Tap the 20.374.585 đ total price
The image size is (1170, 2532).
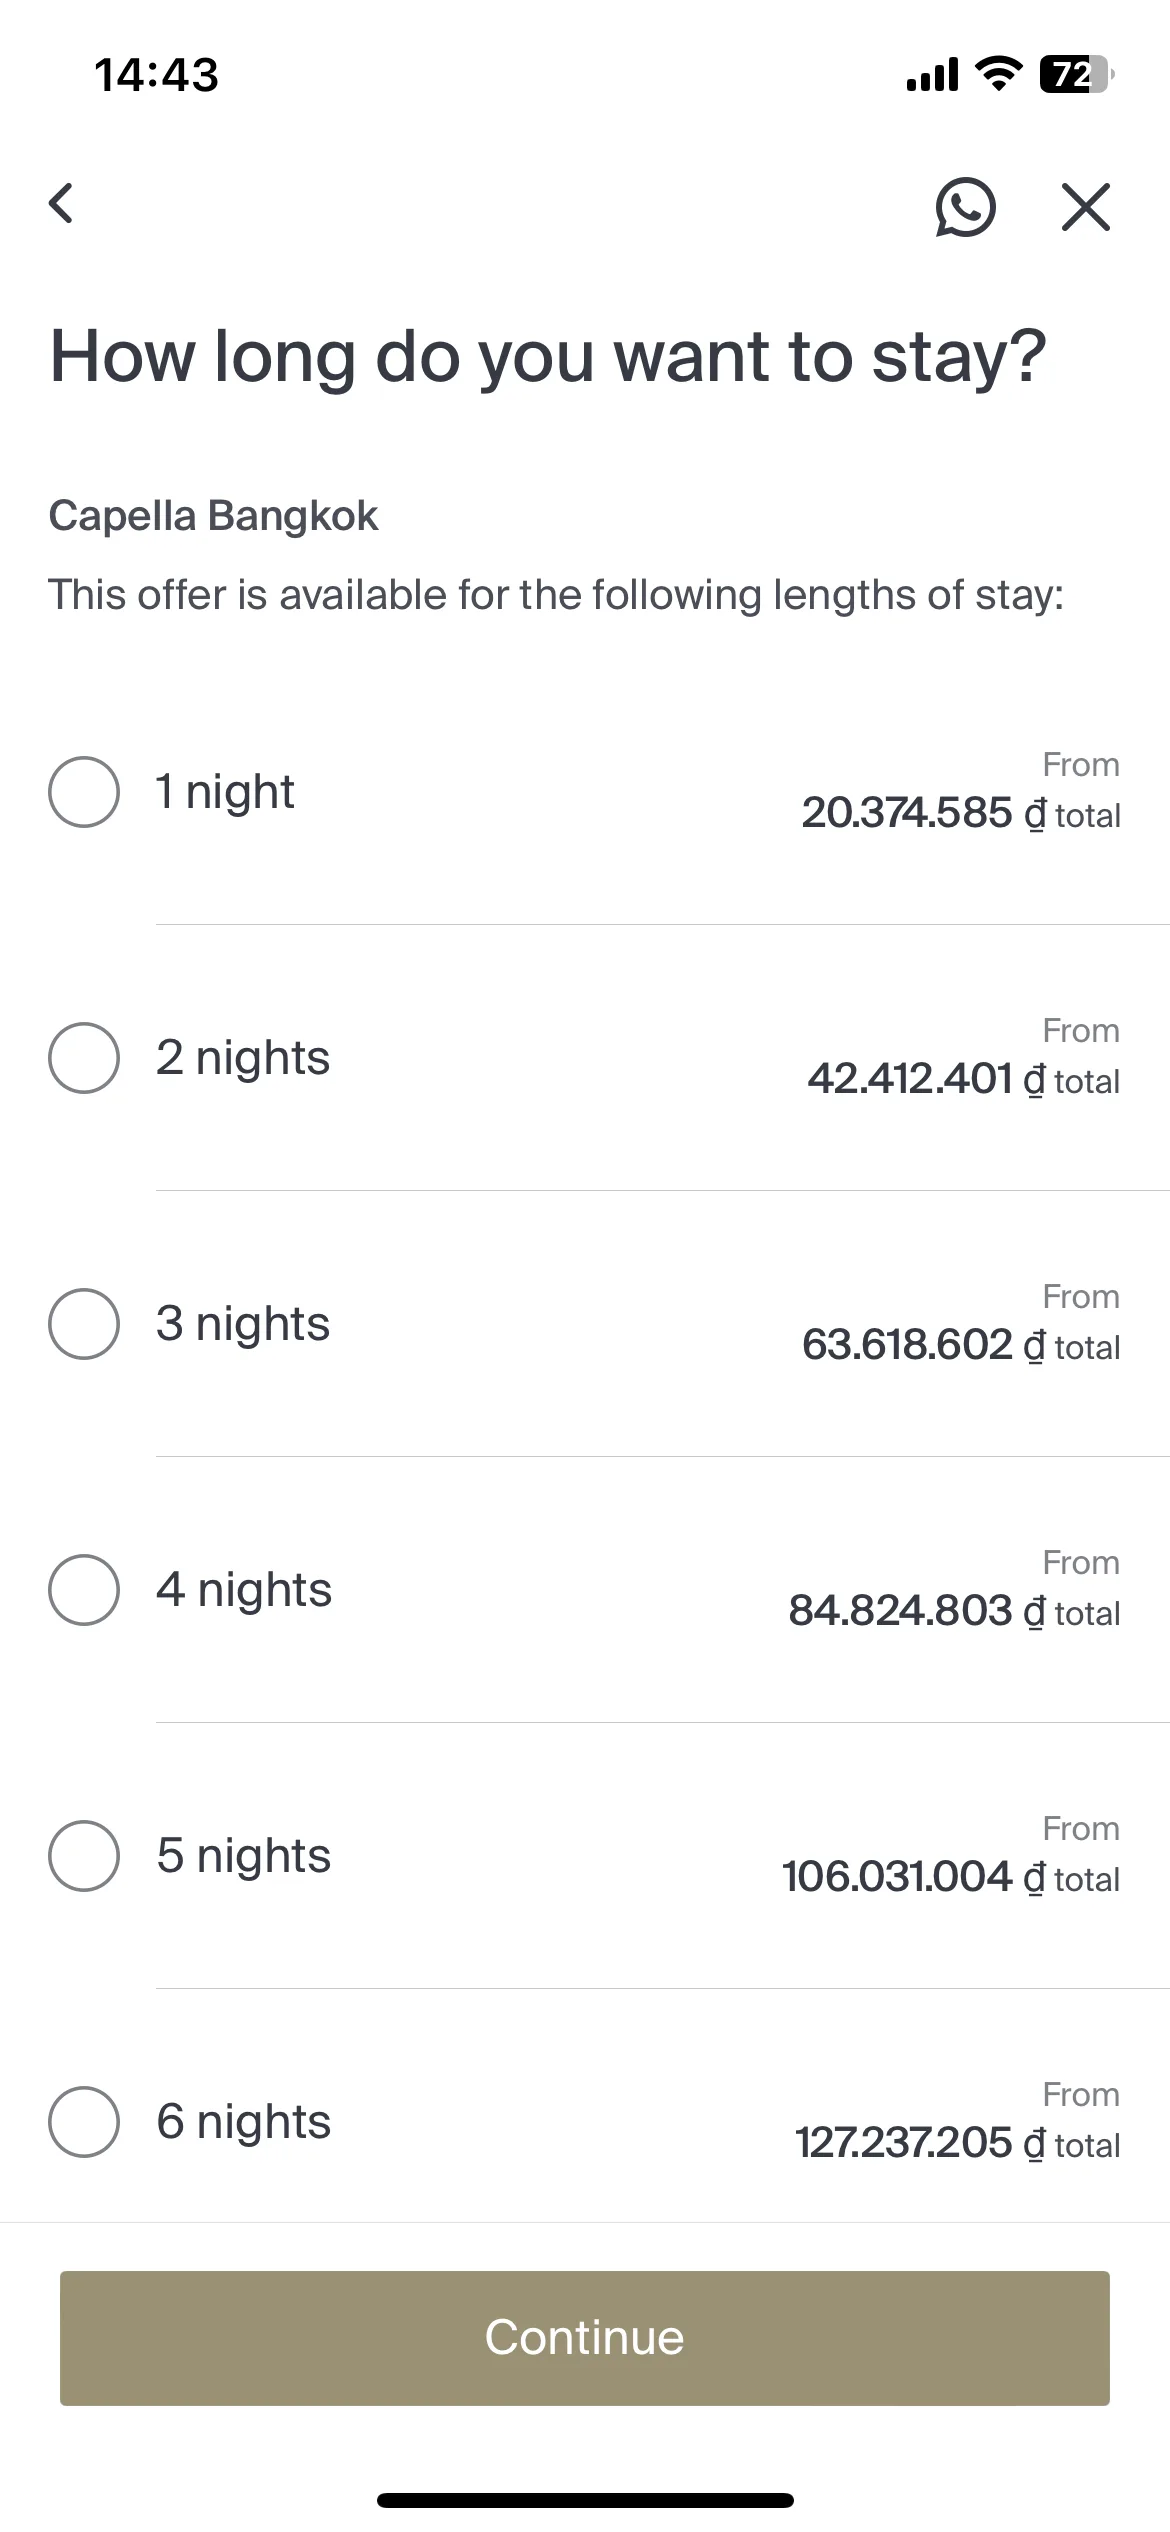click(x=961, y=813)
